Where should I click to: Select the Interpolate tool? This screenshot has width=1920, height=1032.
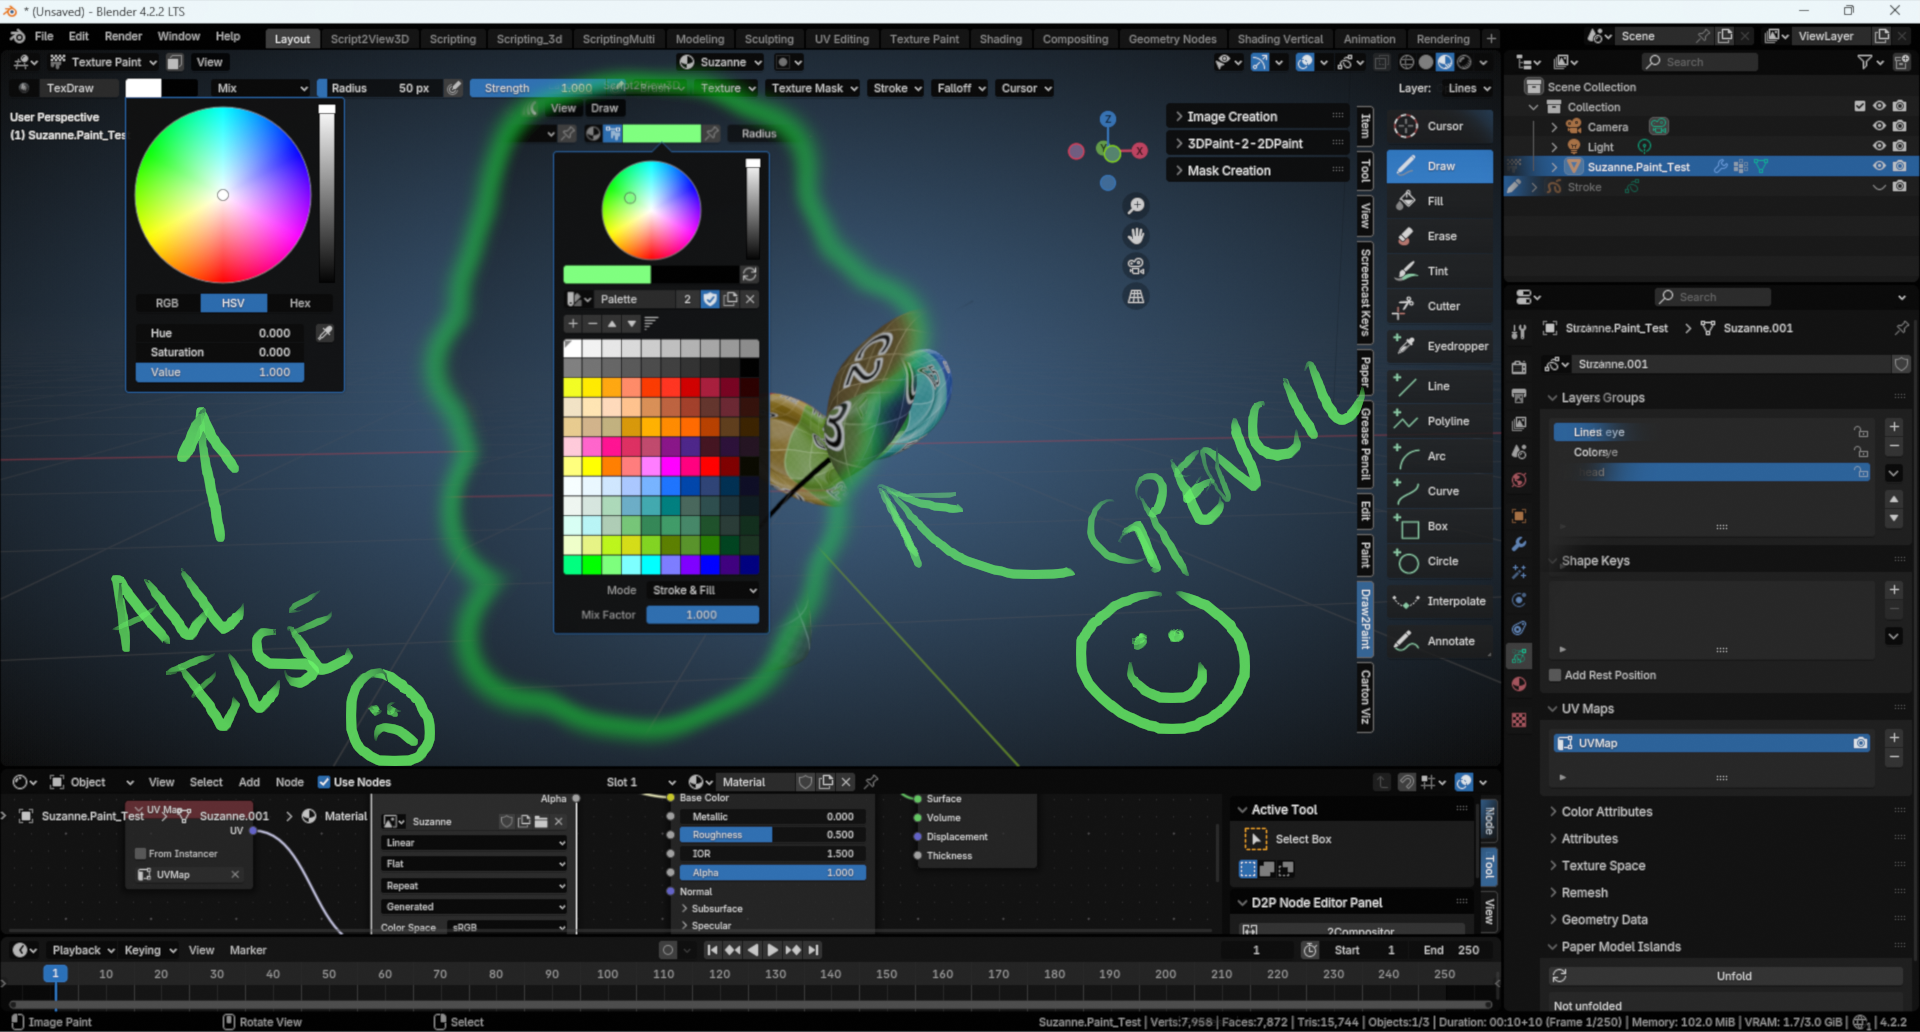(x=1439, y=601)
